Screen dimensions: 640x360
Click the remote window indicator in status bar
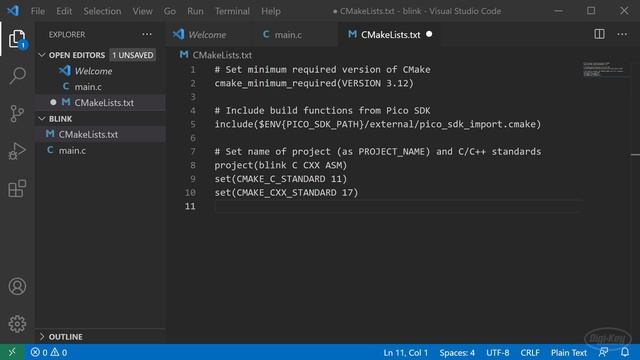point(12,352)
